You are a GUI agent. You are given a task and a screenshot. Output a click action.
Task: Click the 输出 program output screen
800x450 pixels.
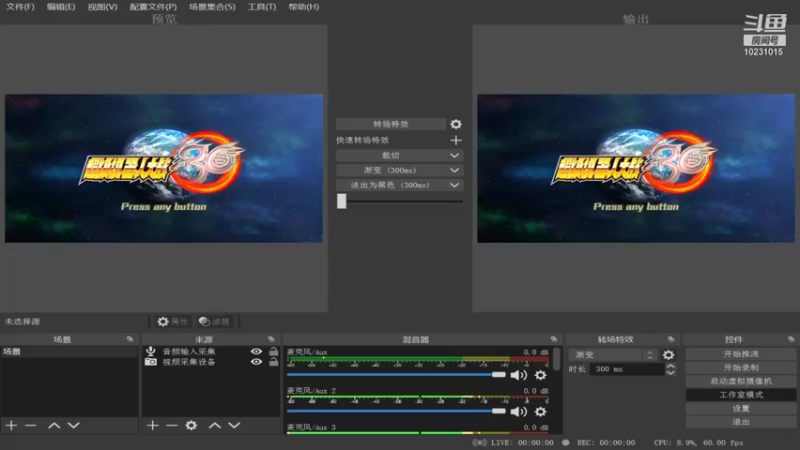[x=636, y=168]
